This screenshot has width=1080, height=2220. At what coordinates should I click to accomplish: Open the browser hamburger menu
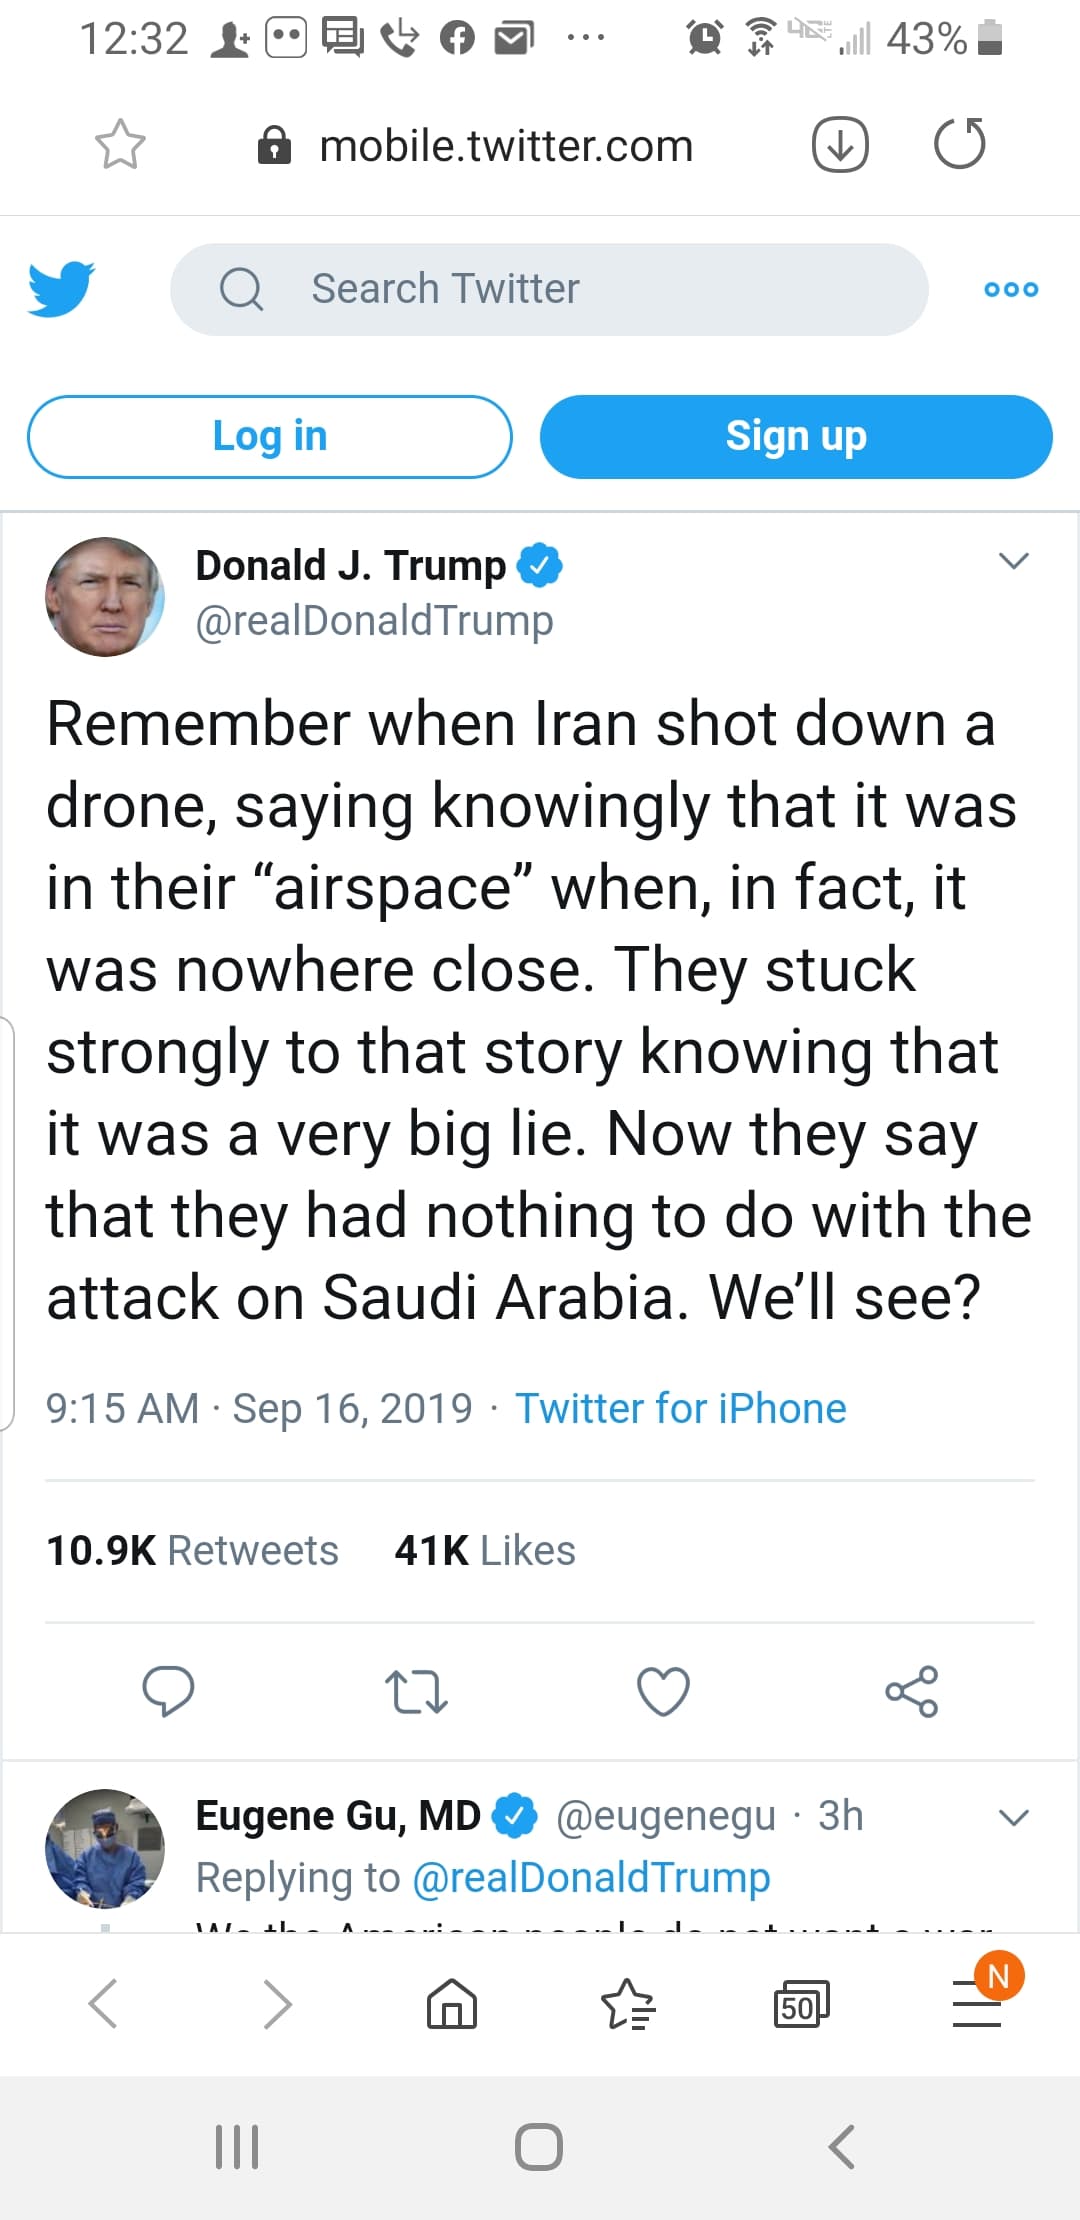(x=977, y=2004)
